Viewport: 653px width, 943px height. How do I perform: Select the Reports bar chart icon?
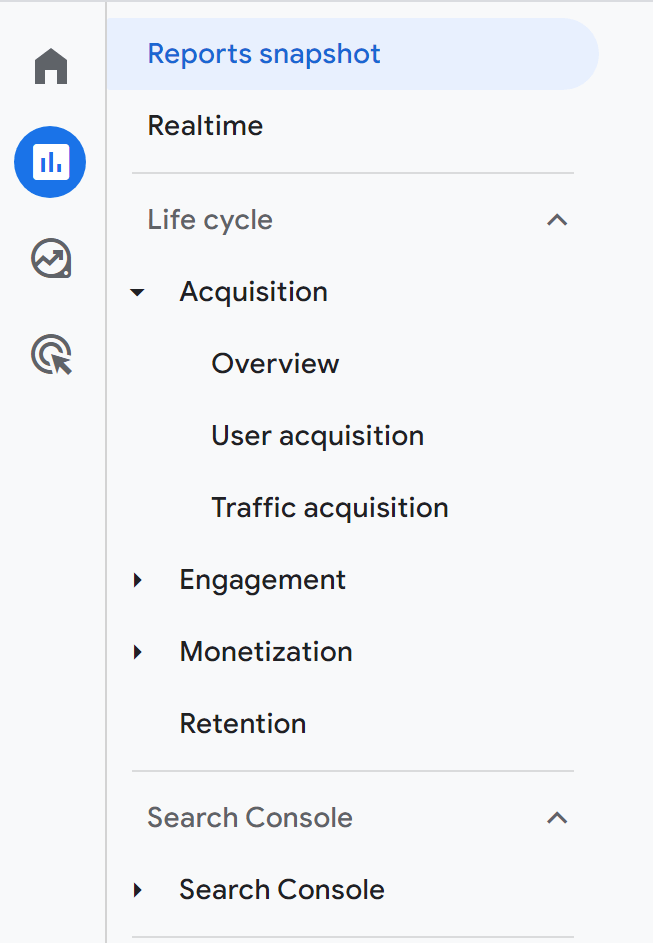(x=50, y=161)
